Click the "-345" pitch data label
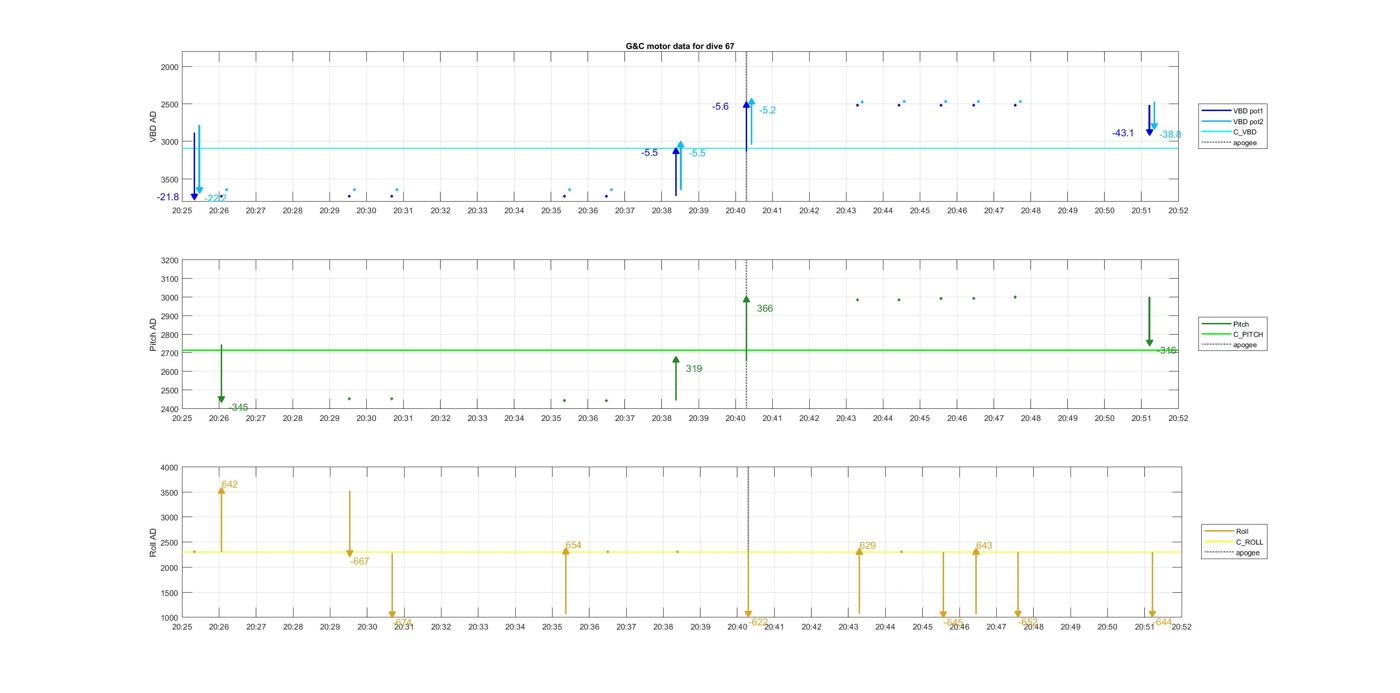The width and height of the screenshot is (1400, 693). coord(238,407)
